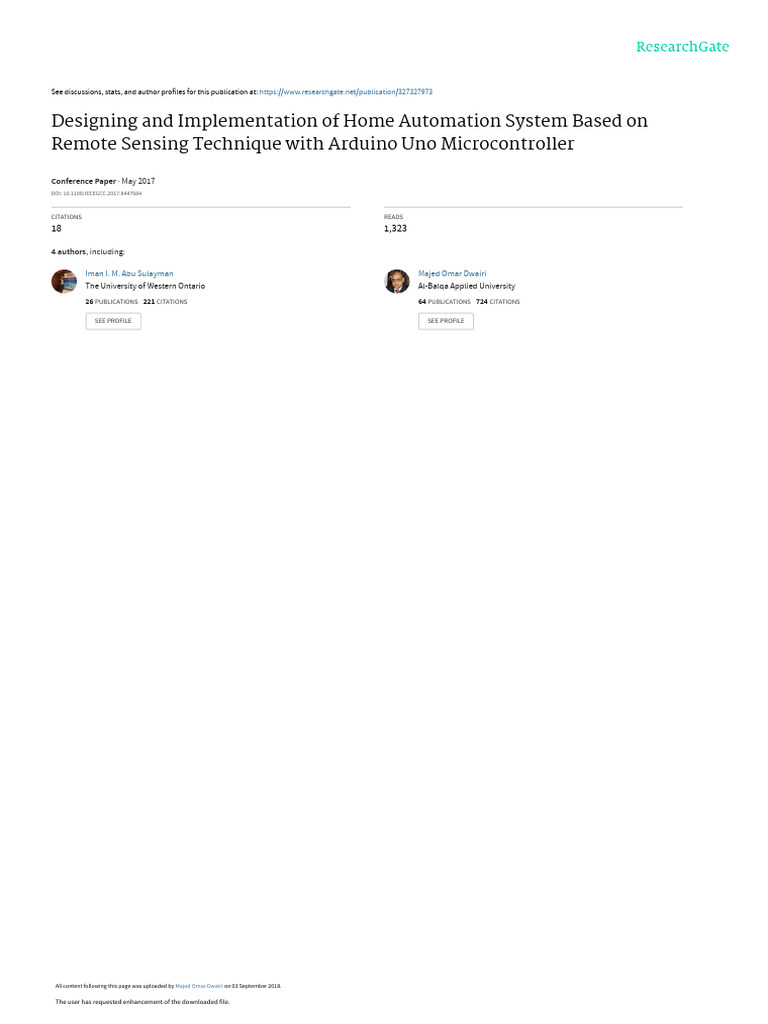Click Al-Balqa Applied University affiliation

pos(466,286)
